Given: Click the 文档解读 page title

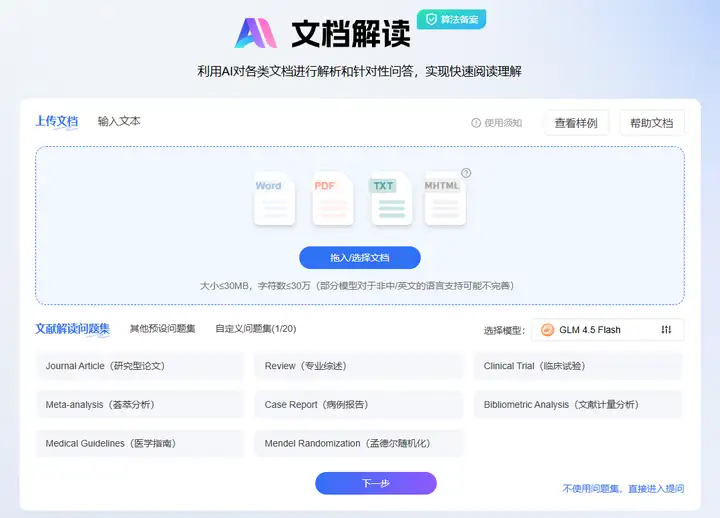Looking at the screenshot, I should (351, 34).
